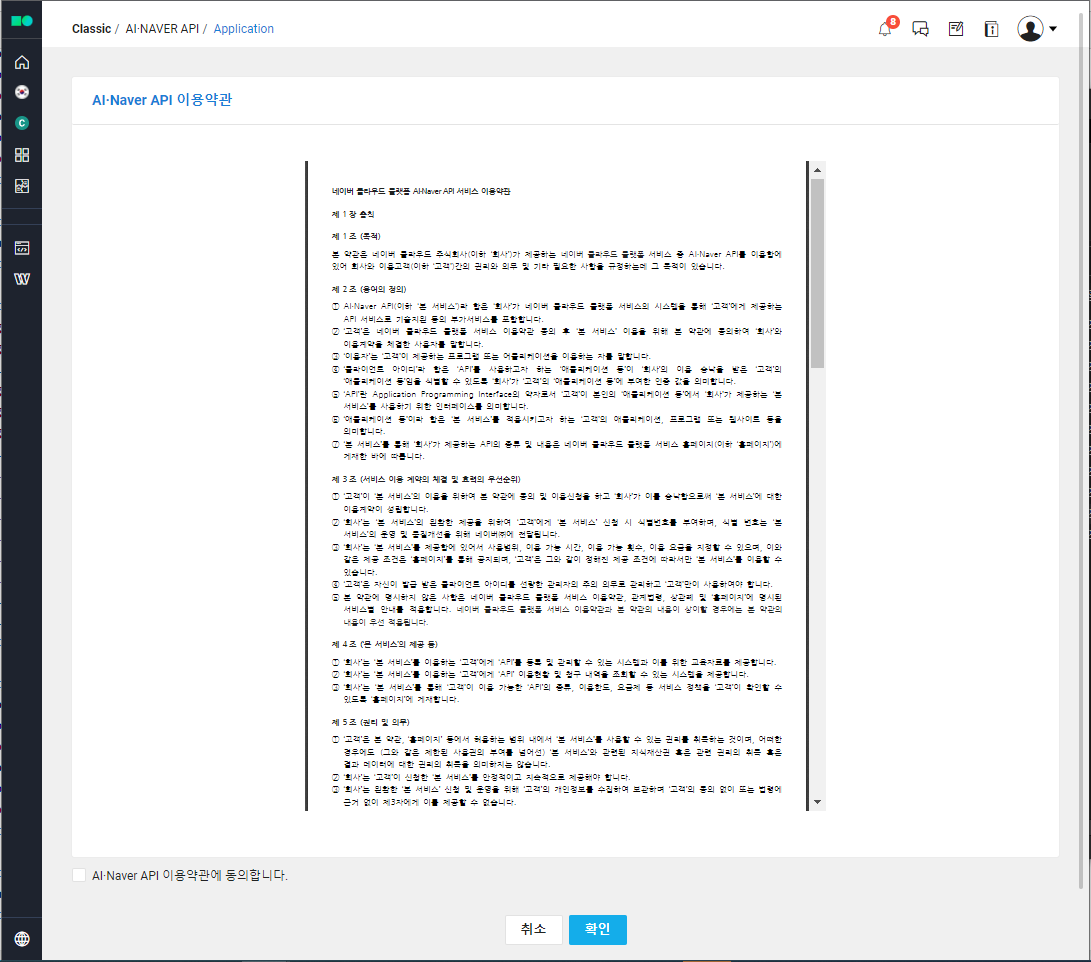This screenshot has width=1091, height=962.
Task: Open the services grid icon
Action: click(22, 154)
